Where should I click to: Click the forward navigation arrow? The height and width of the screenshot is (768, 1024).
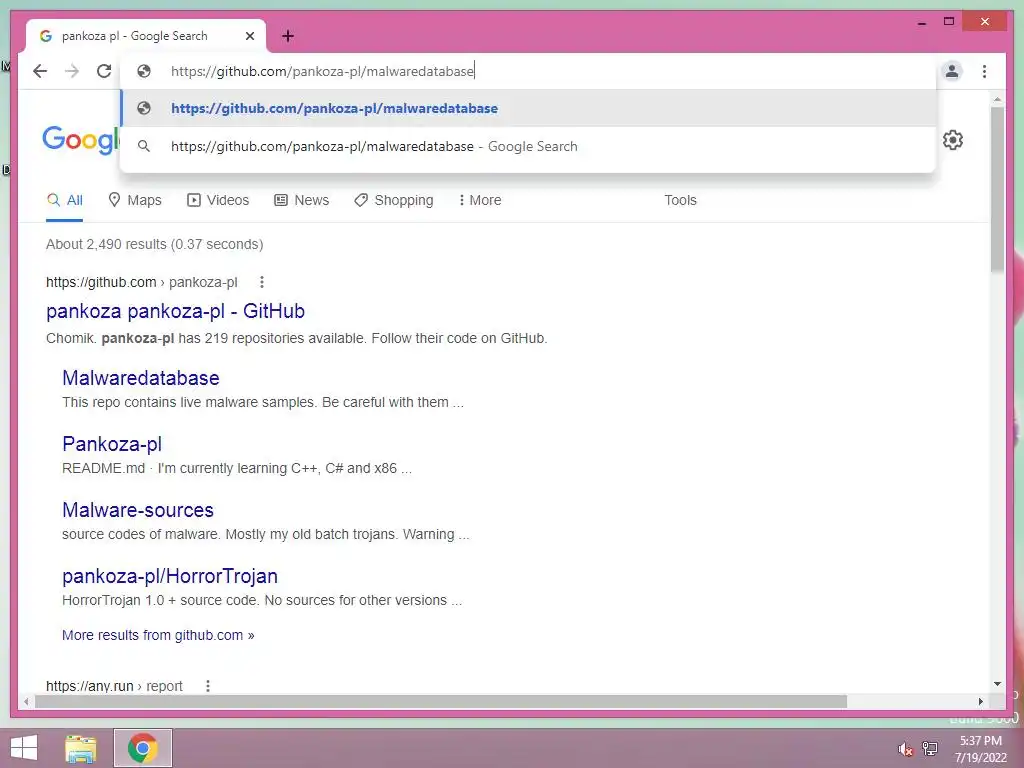click(72, 71)
